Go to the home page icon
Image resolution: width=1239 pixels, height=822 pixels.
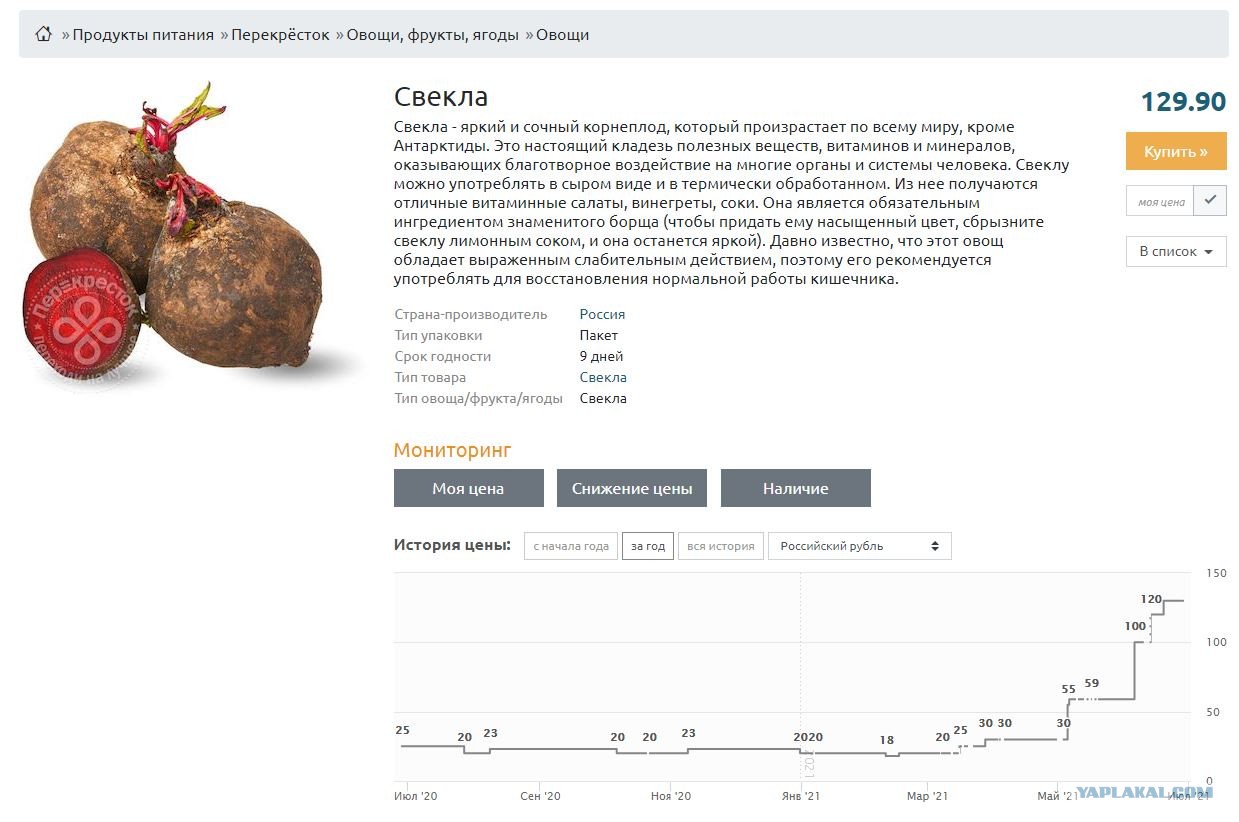coord(43,34)
